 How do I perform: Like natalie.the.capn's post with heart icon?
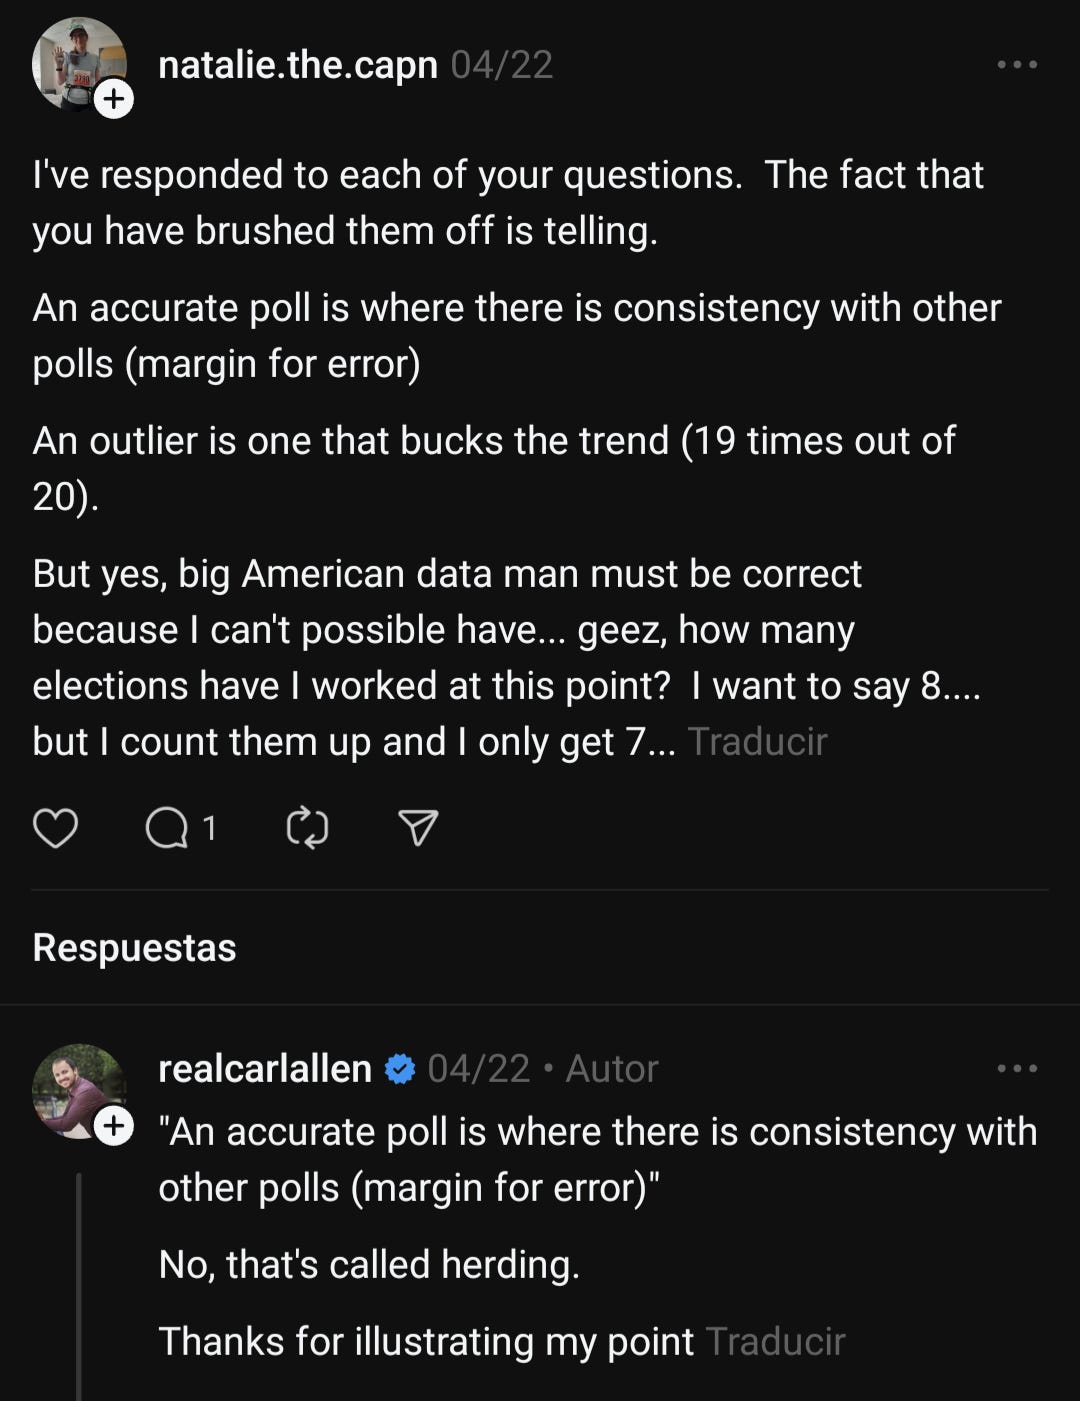pos(55,829)
